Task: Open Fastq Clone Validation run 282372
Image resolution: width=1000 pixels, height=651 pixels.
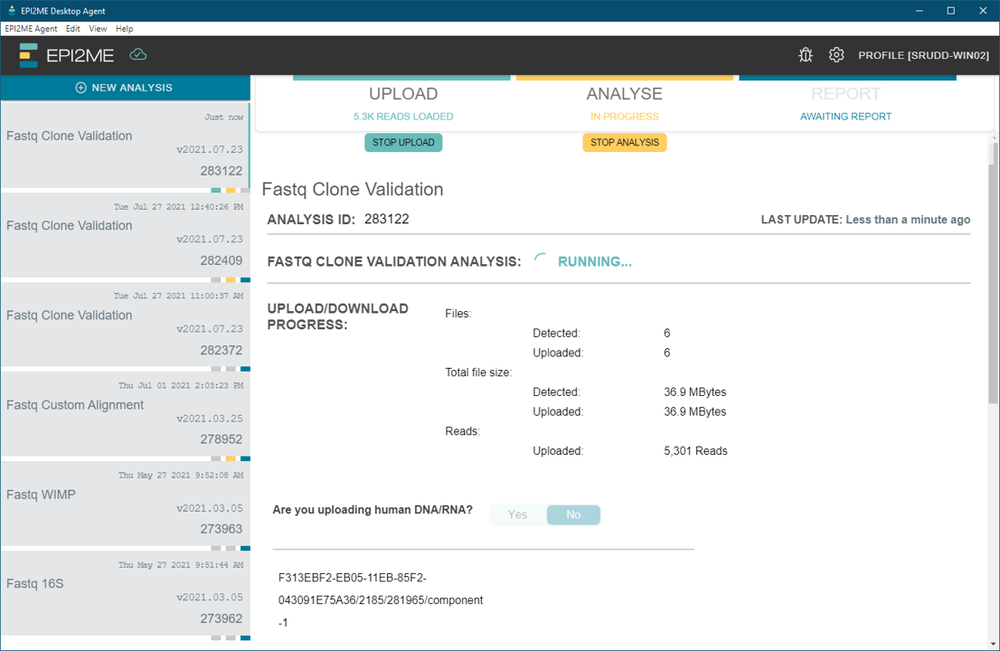Action: [x=125, y=324]
